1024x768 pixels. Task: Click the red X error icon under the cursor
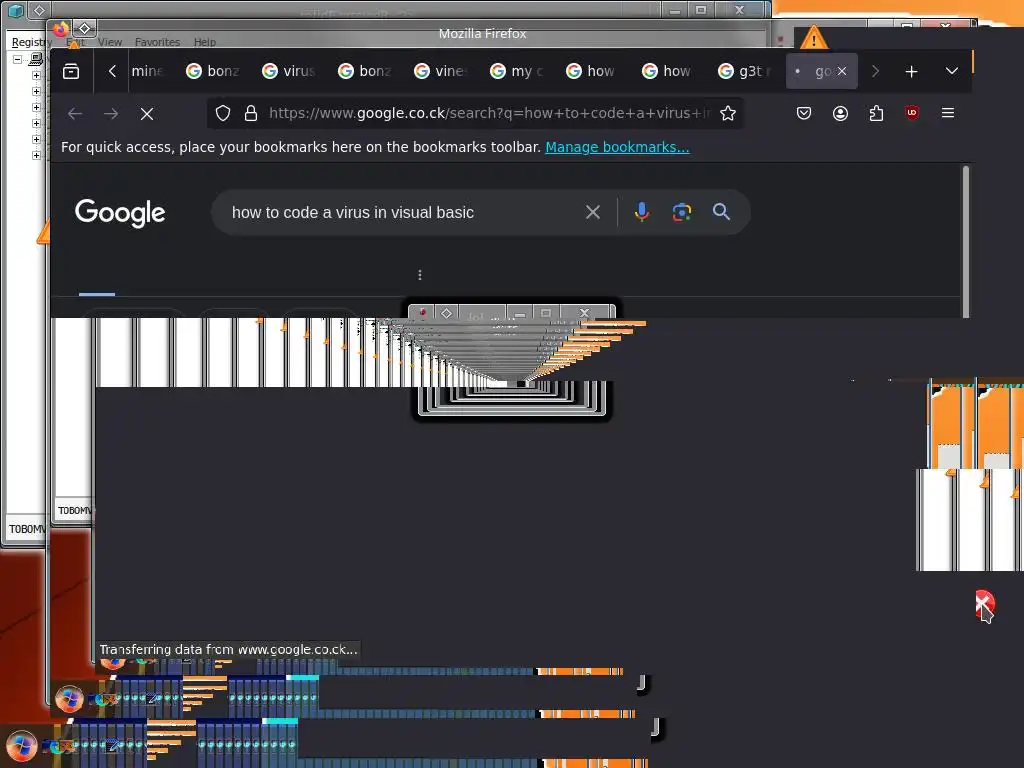tap(985, 603)
